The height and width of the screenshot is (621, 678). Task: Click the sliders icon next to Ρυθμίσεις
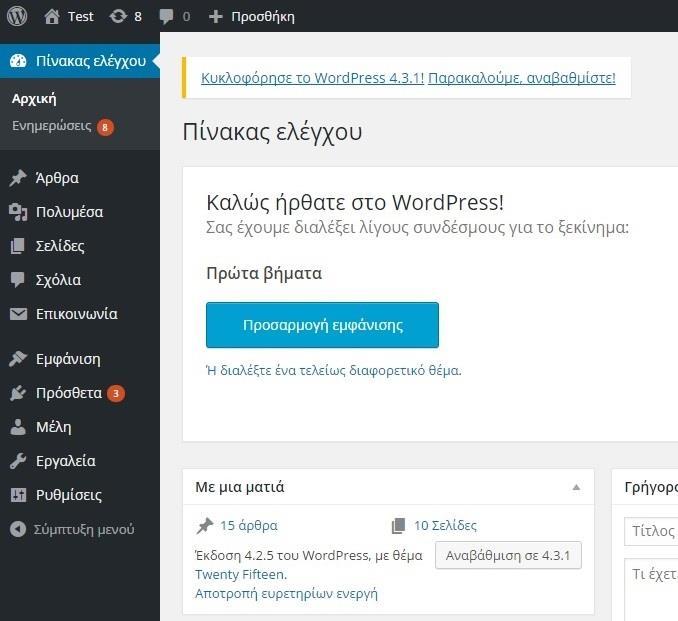[18, 495]
